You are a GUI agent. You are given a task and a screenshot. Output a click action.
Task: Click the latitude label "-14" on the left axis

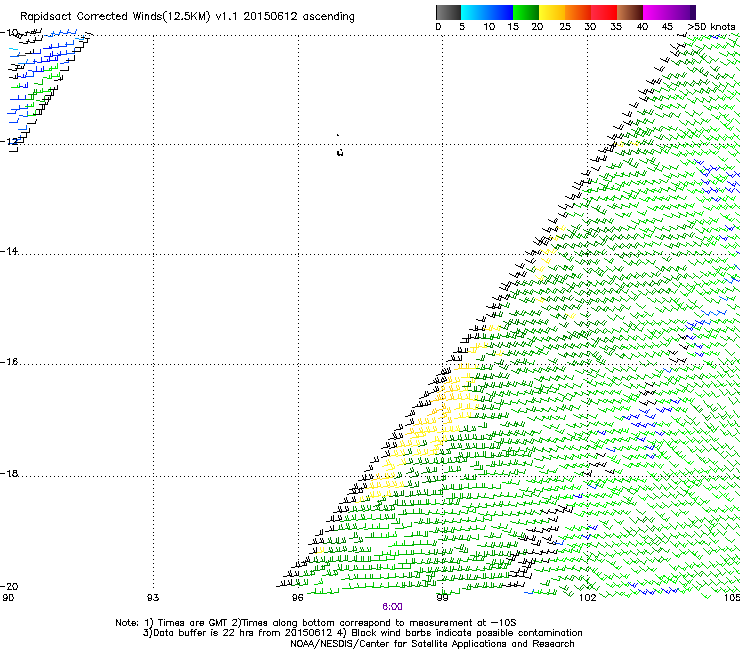point(9,251)
